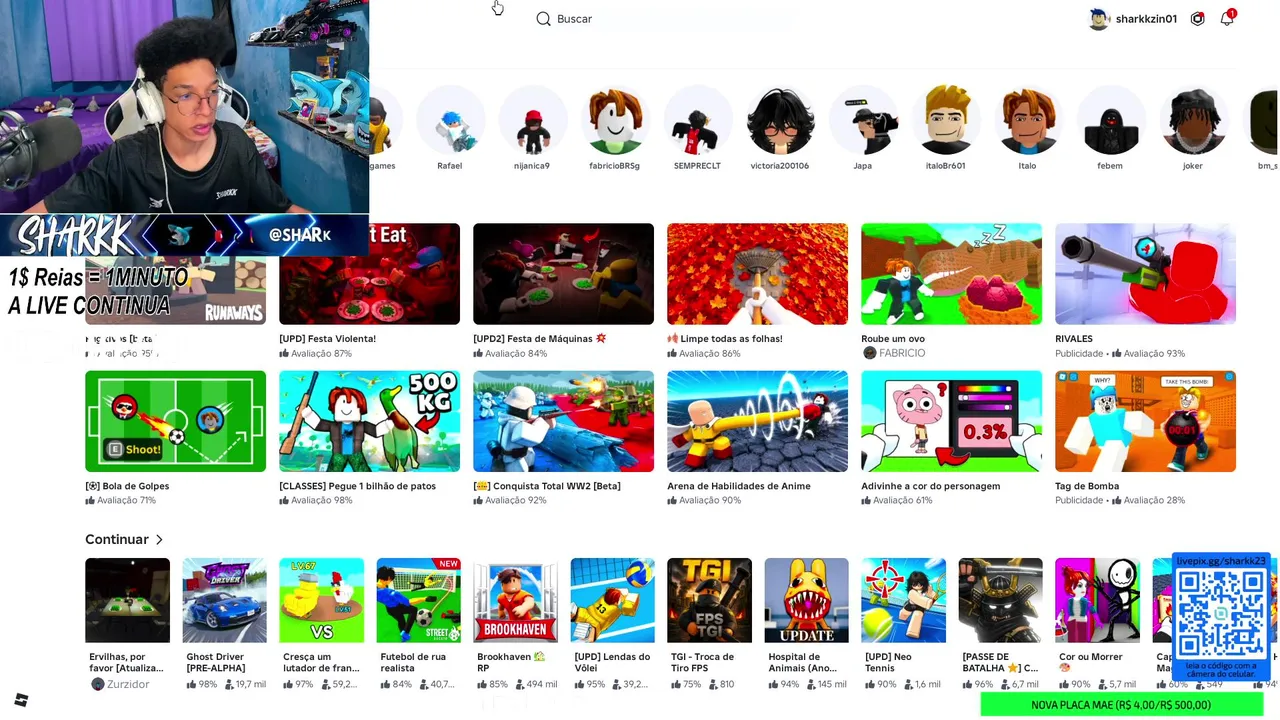Open the Futebol de rua realista icon
The image size is (1280, 720).
click(x=418, y=600)
